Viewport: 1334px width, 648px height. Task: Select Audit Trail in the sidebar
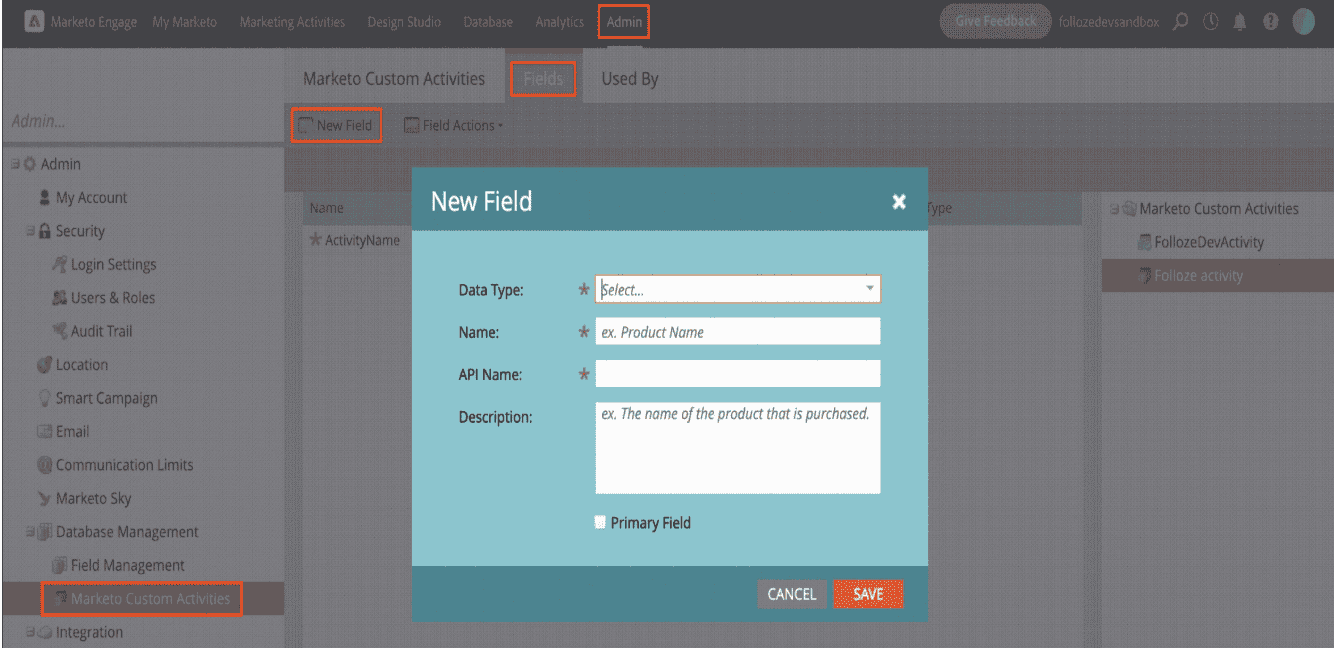(101, 331)
